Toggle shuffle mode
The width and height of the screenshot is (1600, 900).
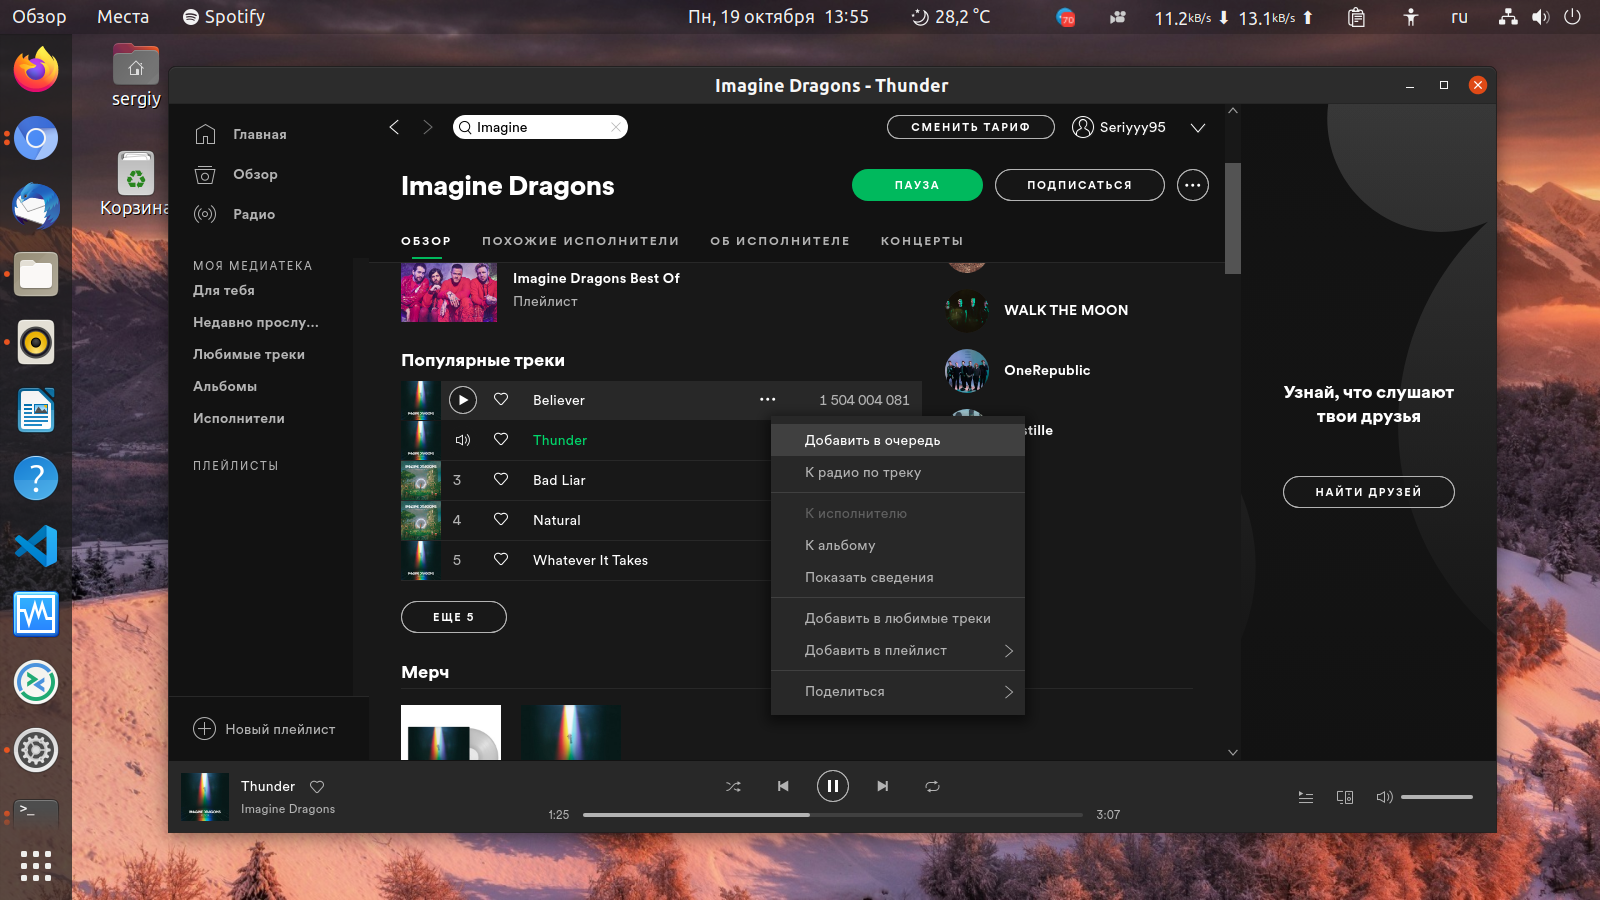pos(733,786)
